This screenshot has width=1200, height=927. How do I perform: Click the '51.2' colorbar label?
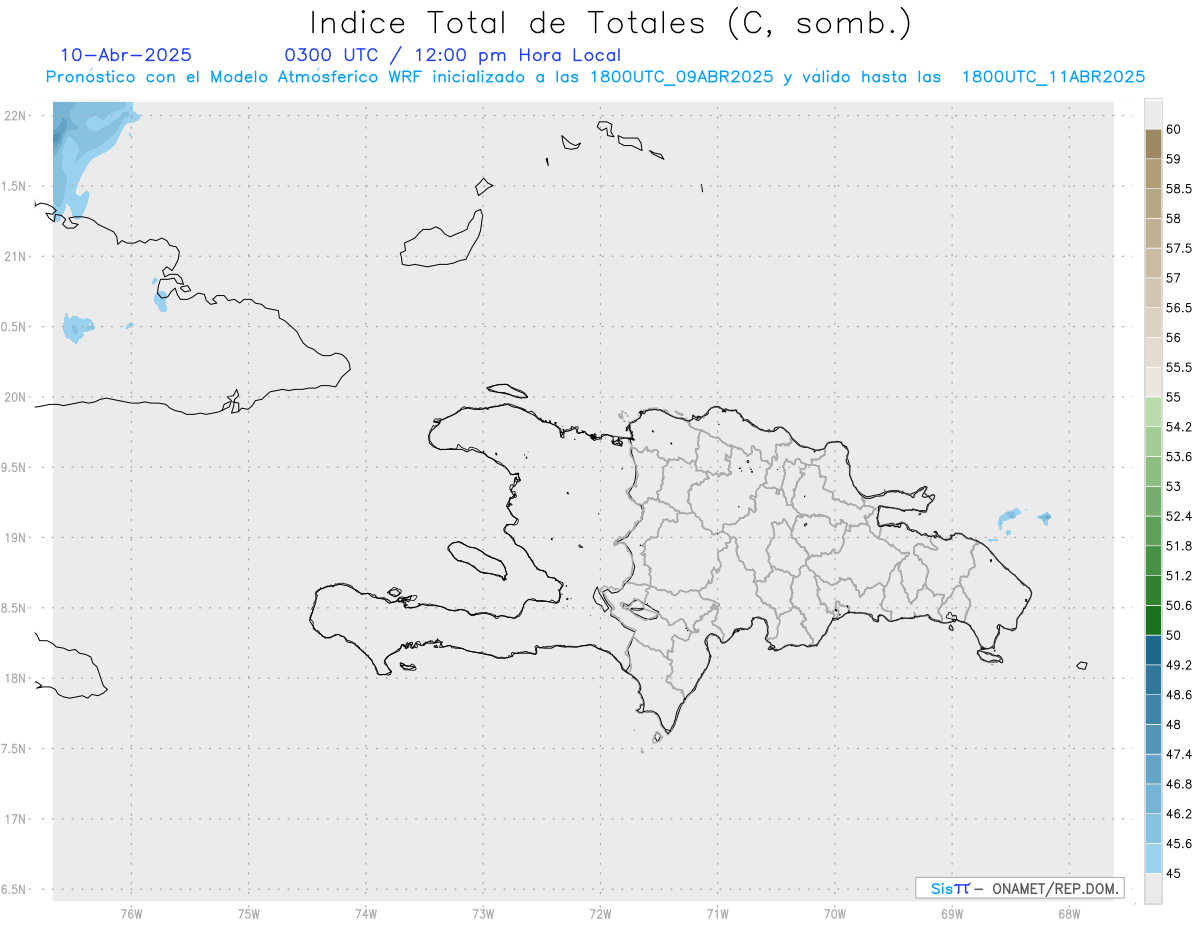(1178, 576)
